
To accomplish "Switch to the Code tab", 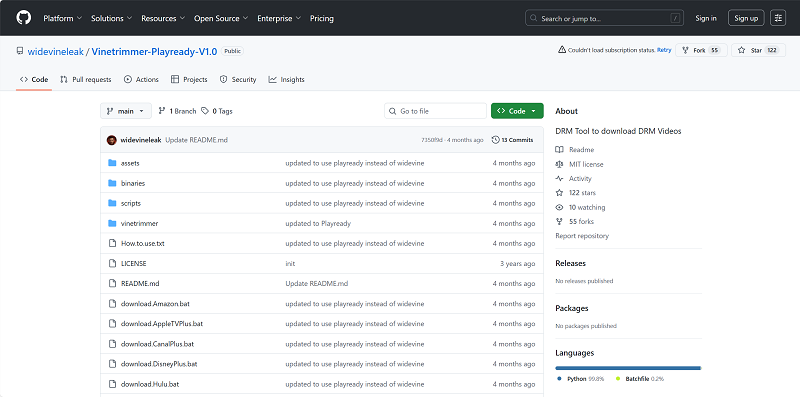I will (x=34, y=80).
